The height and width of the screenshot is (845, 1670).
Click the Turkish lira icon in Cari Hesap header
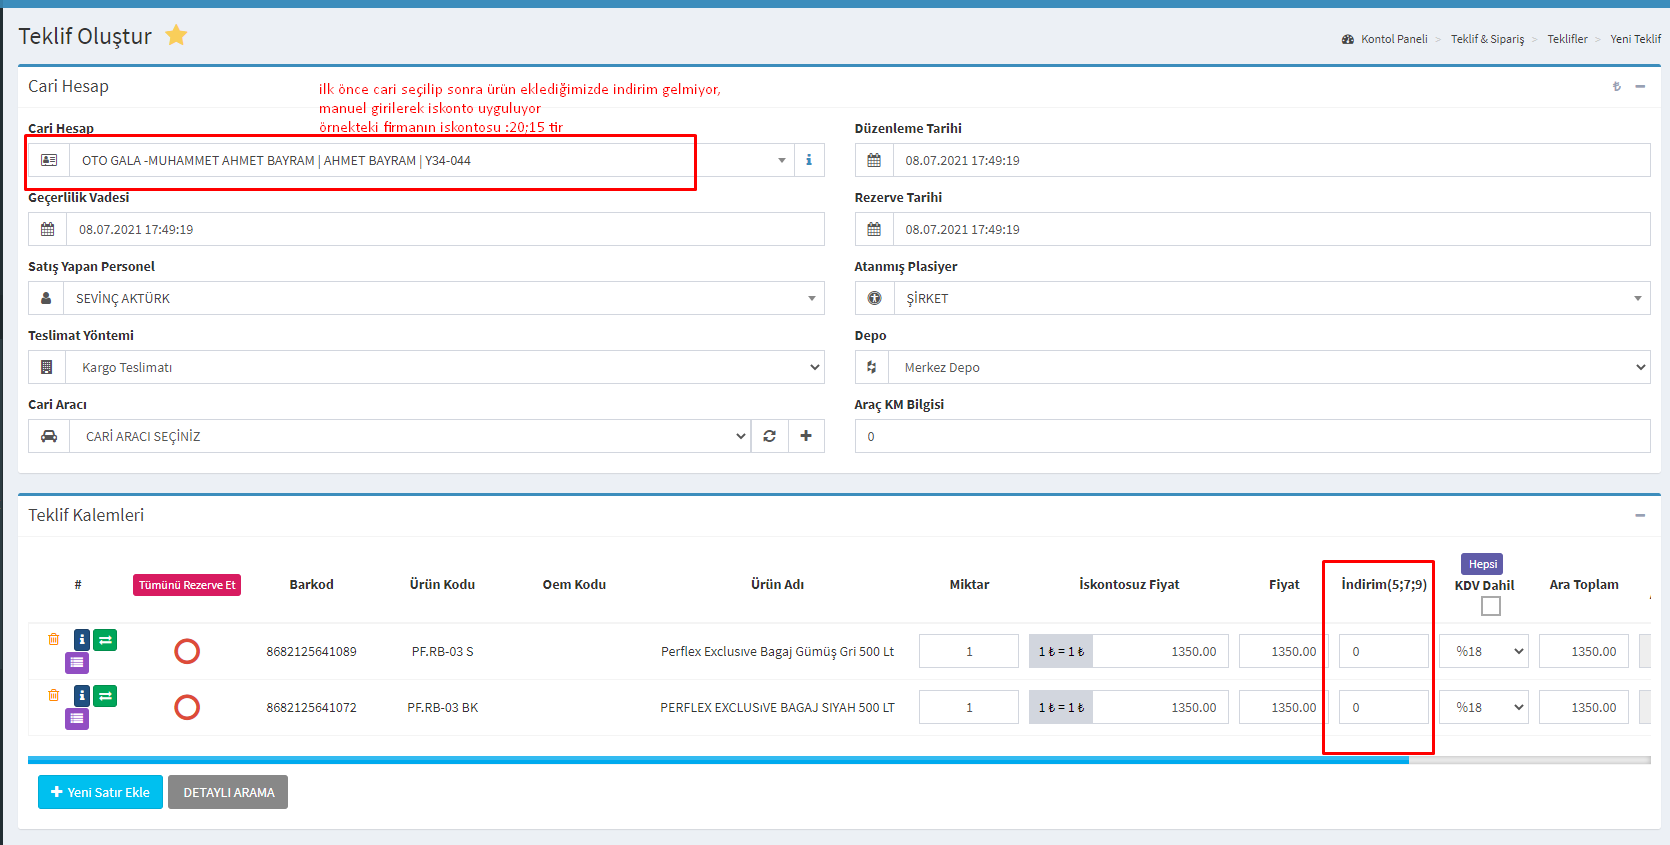(x=1616, y=87)
